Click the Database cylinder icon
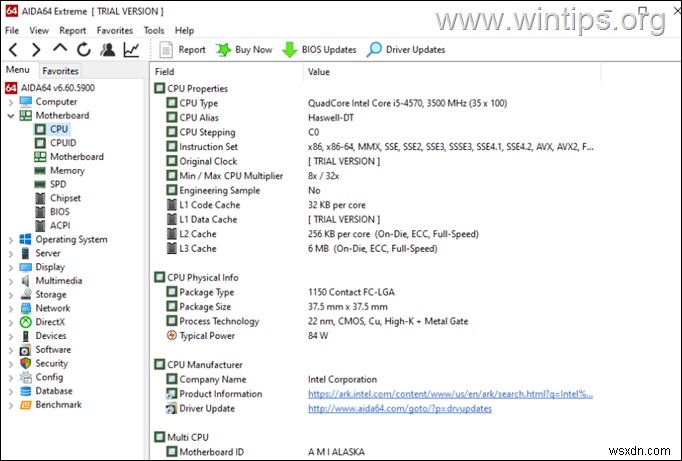 [26, 391]
